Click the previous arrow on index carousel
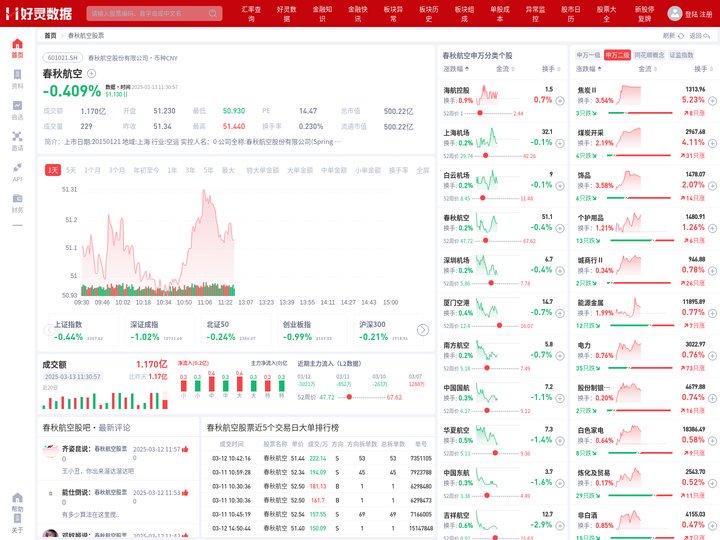Image resolution: width=720 pixels, height=540 pixels. pos(49,330)
